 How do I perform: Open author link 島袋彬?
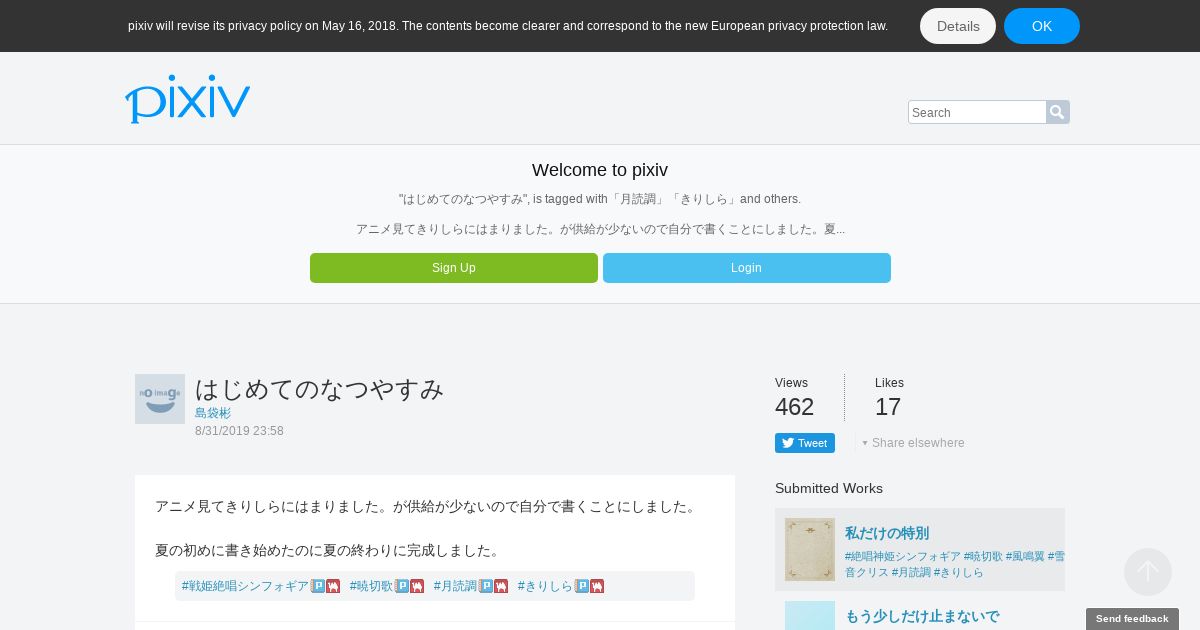pos(213,413)
